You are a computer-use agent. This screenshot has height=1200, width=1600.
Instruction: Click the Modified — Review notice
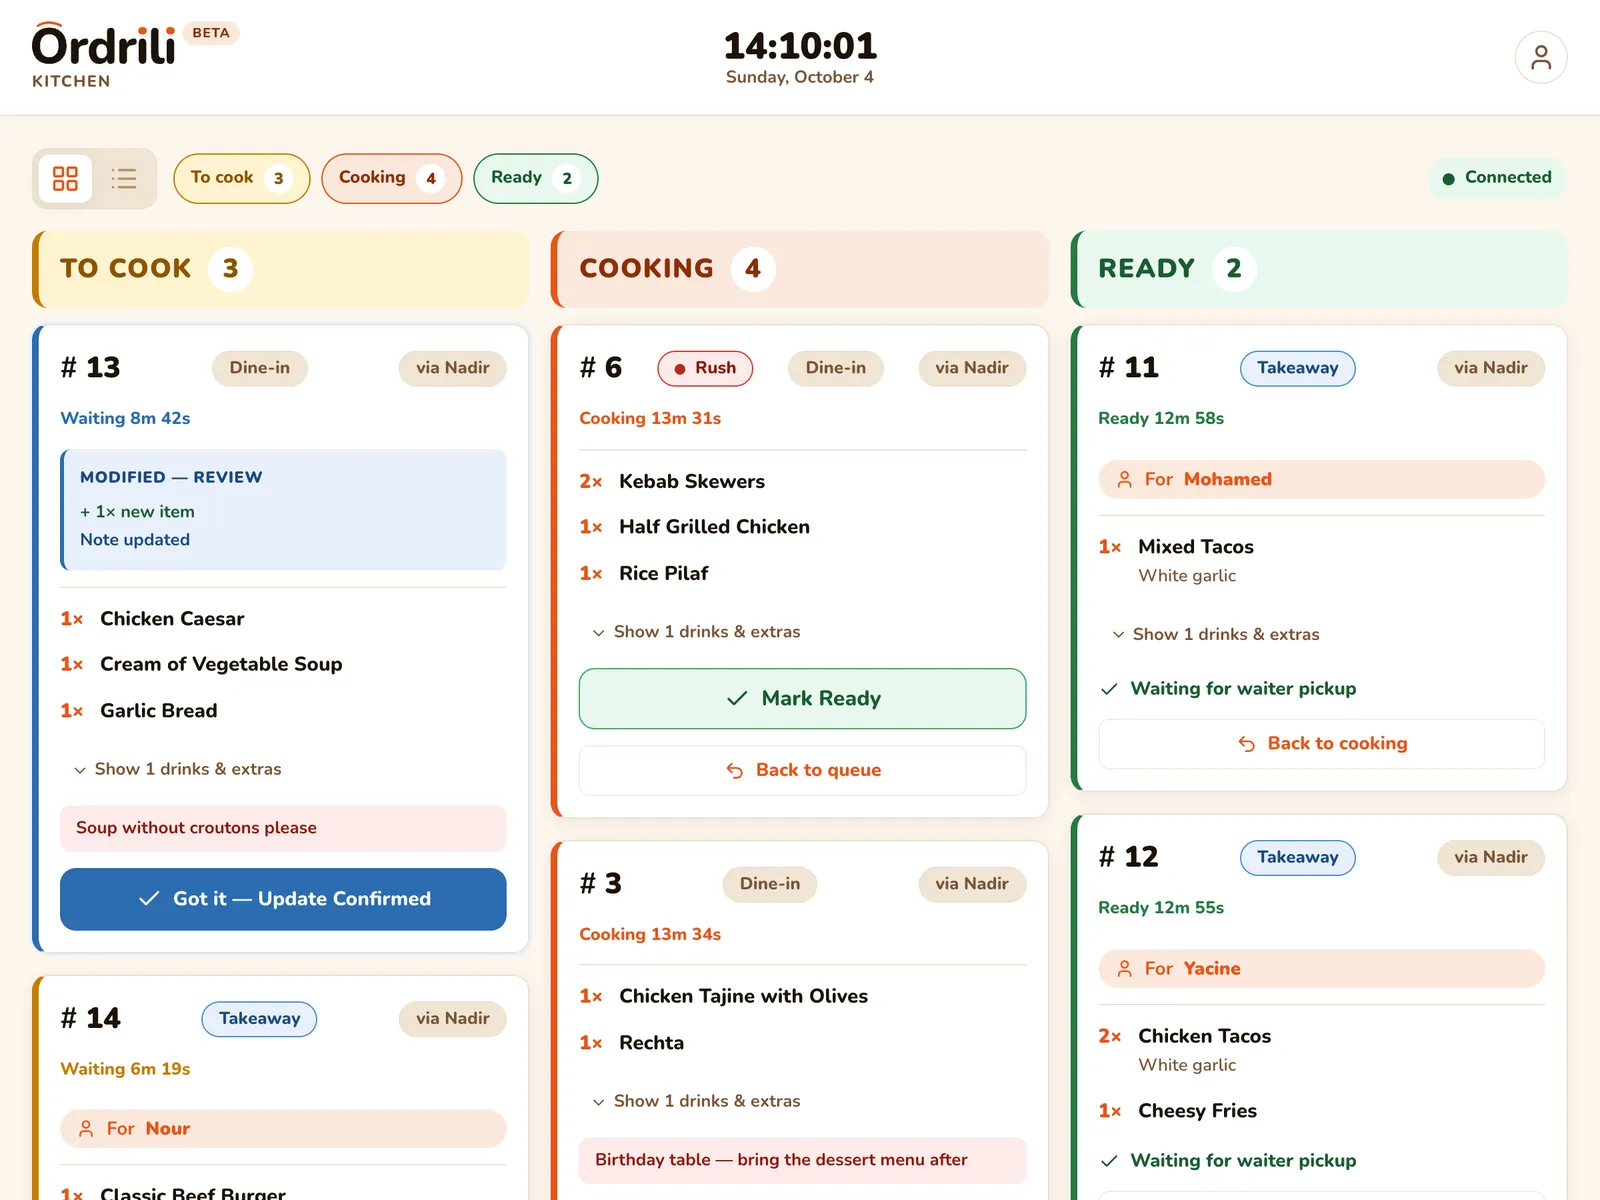point(283,509)
